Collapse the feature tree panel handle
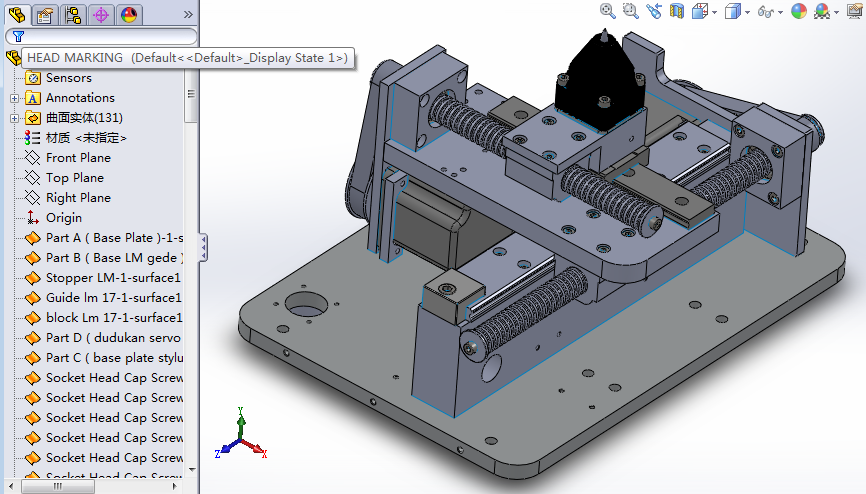Image resolution: width=866 pixels, height=494 pixels. tap(203, 248)
